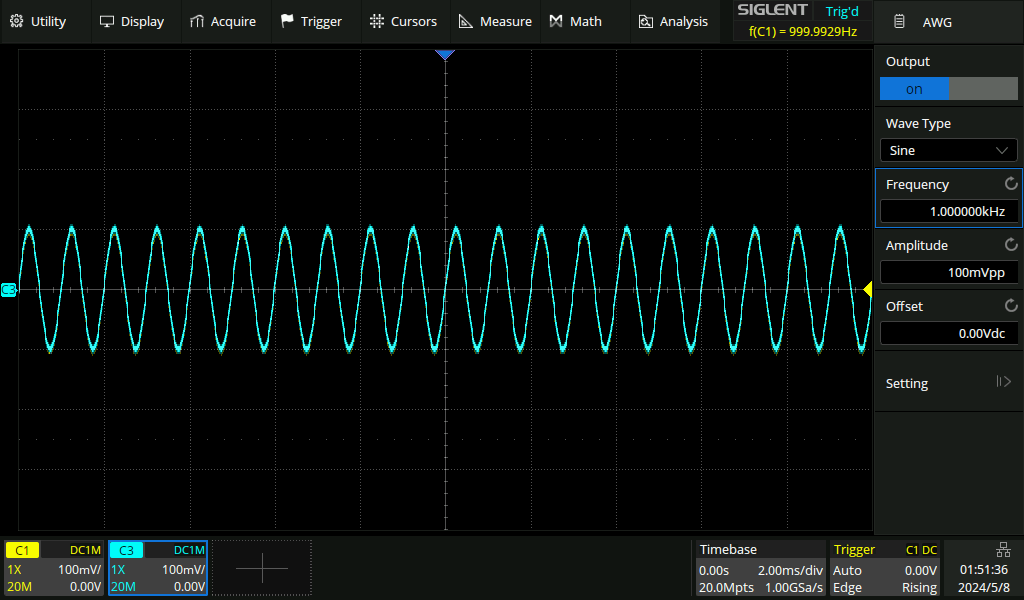Click the yellow trigger level marker
Image resolution: width=1024 pixels, height=600 pixels.
867,289
